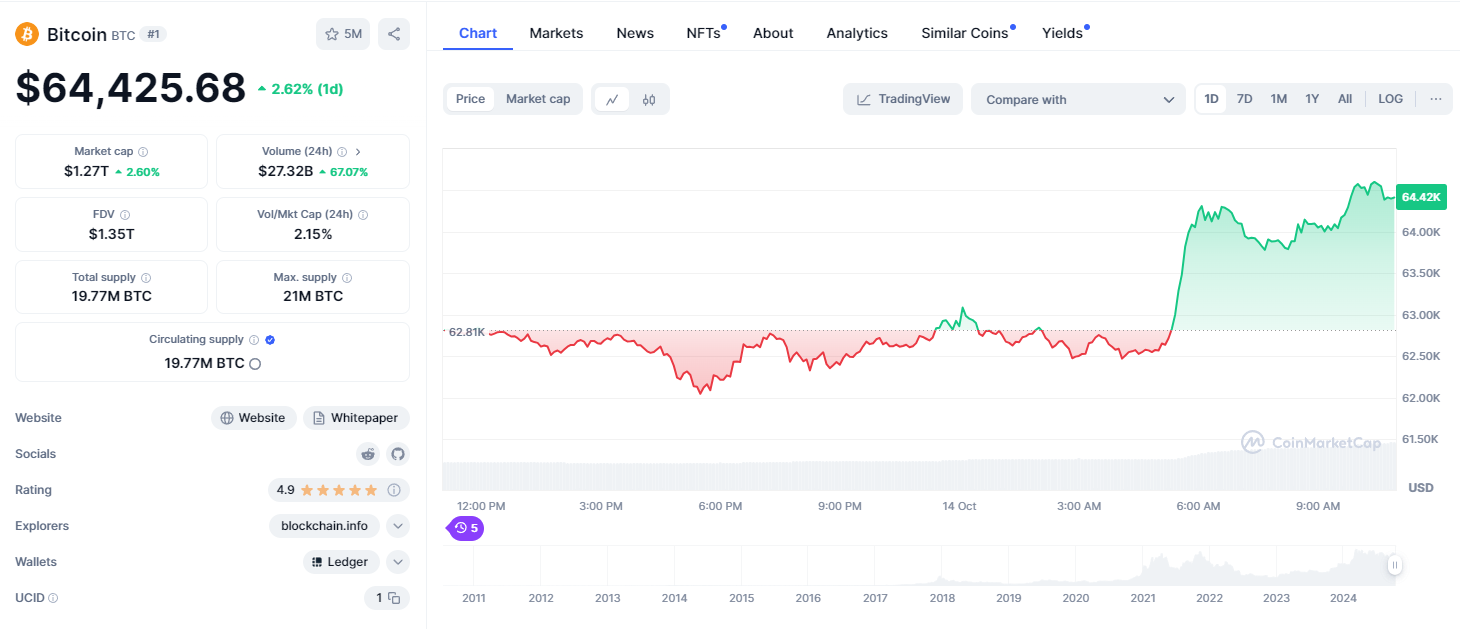Open chart in TradingView
1460x629 pixels.
[903, 99]
